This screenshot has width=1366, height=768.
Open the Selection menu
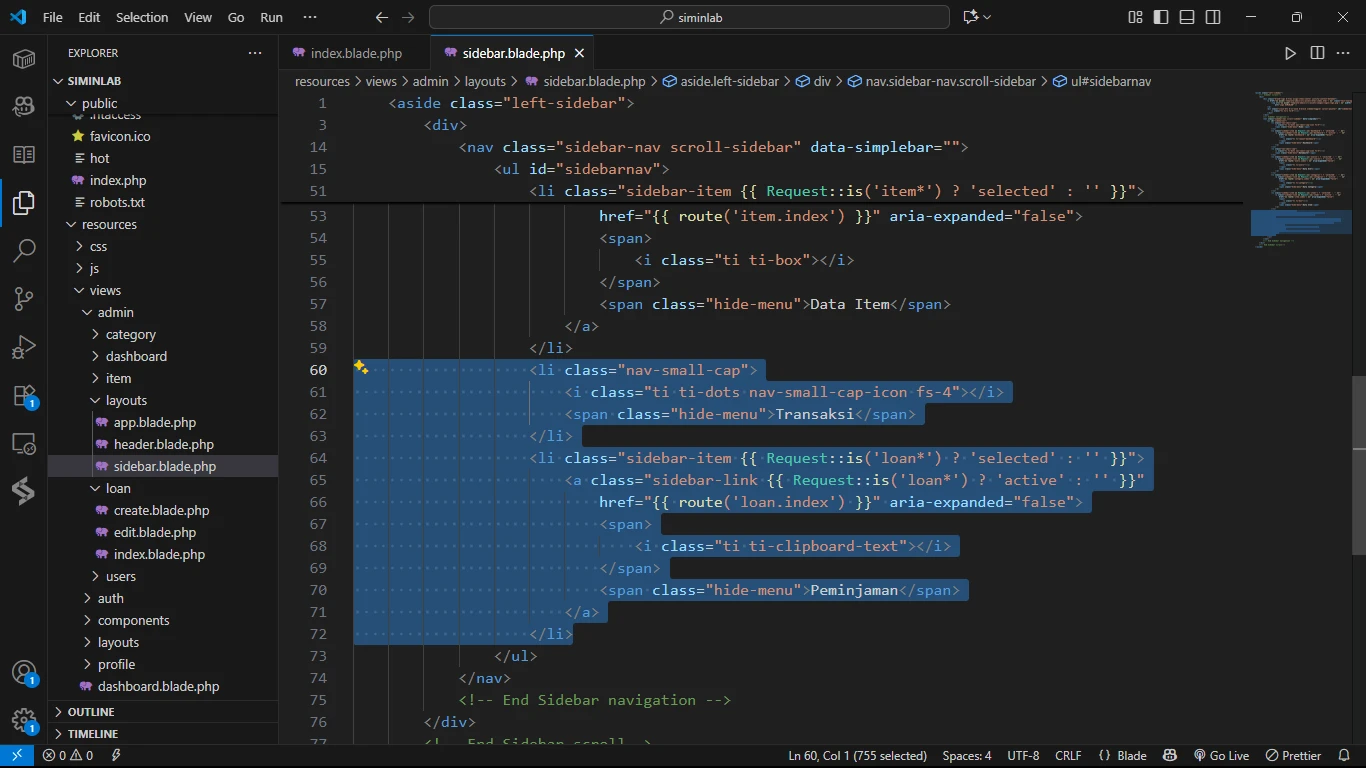[x=142, y=17]
